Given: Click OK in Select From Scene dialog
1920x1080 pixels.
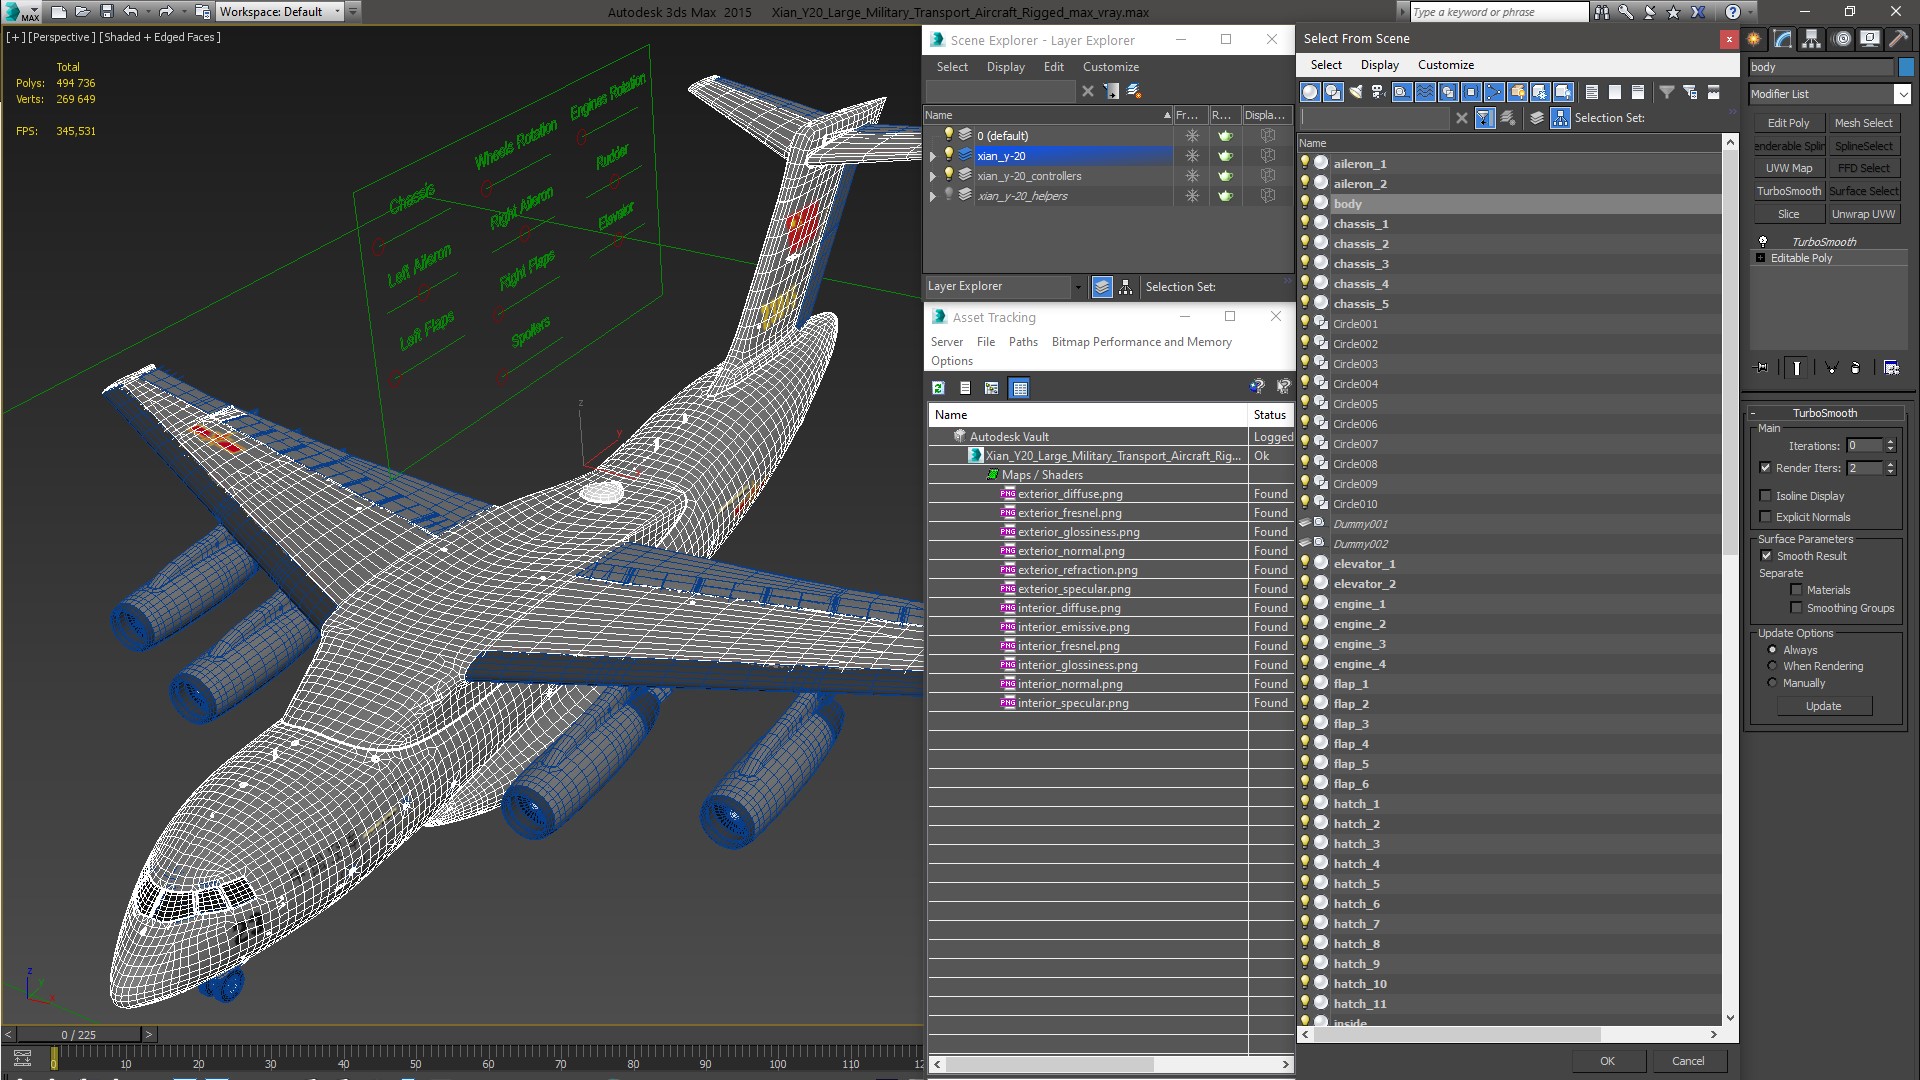Looking at the screenshot, I should (1607, 1061).
